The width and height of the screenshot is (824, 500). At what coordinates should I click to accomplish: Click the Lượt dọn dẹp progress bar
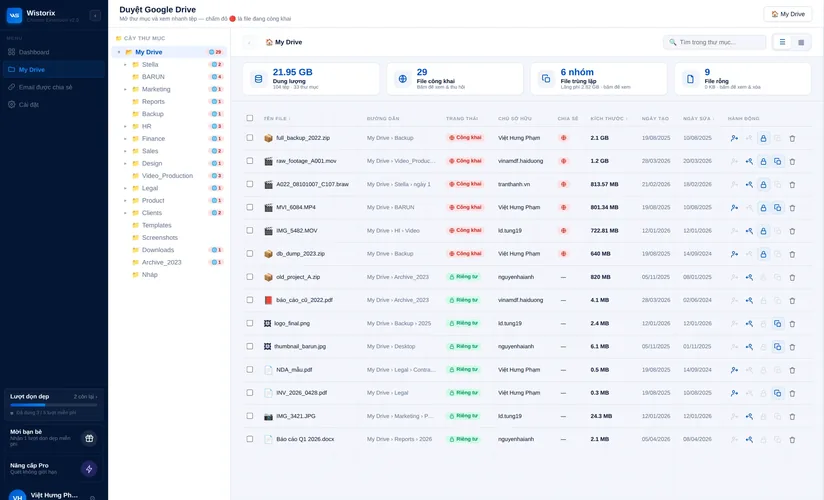54,405
